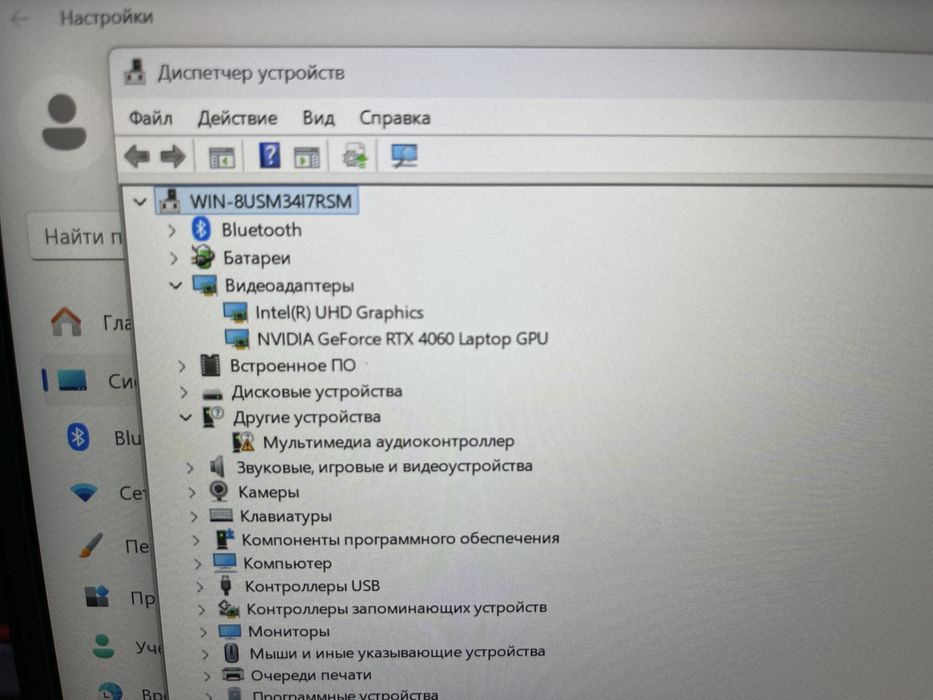Image resolution: width=933 pixels, height=700 pixels.
Task: Click the NVIDIA GeForce RTX 4060 device icon
Action: (237, 339)
